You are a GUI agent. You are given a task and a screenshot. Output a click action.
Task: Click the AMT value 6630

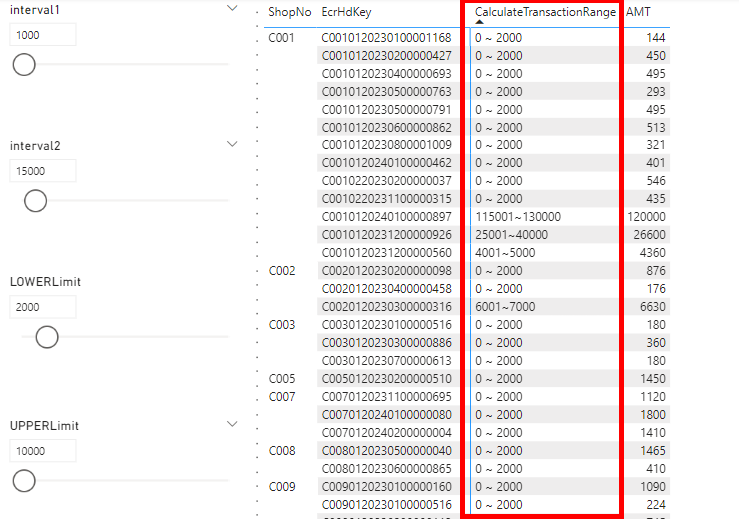tap(653, 306)
